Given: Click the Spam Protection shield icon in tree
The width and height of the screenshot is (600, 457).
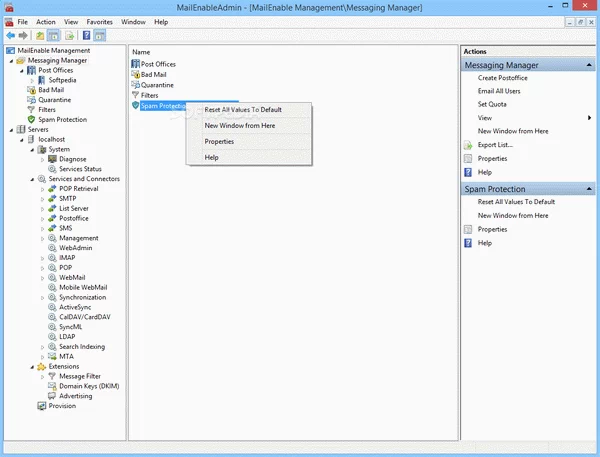Looking at the screenshot, I should pyautogui.click(x=31, y=119).
